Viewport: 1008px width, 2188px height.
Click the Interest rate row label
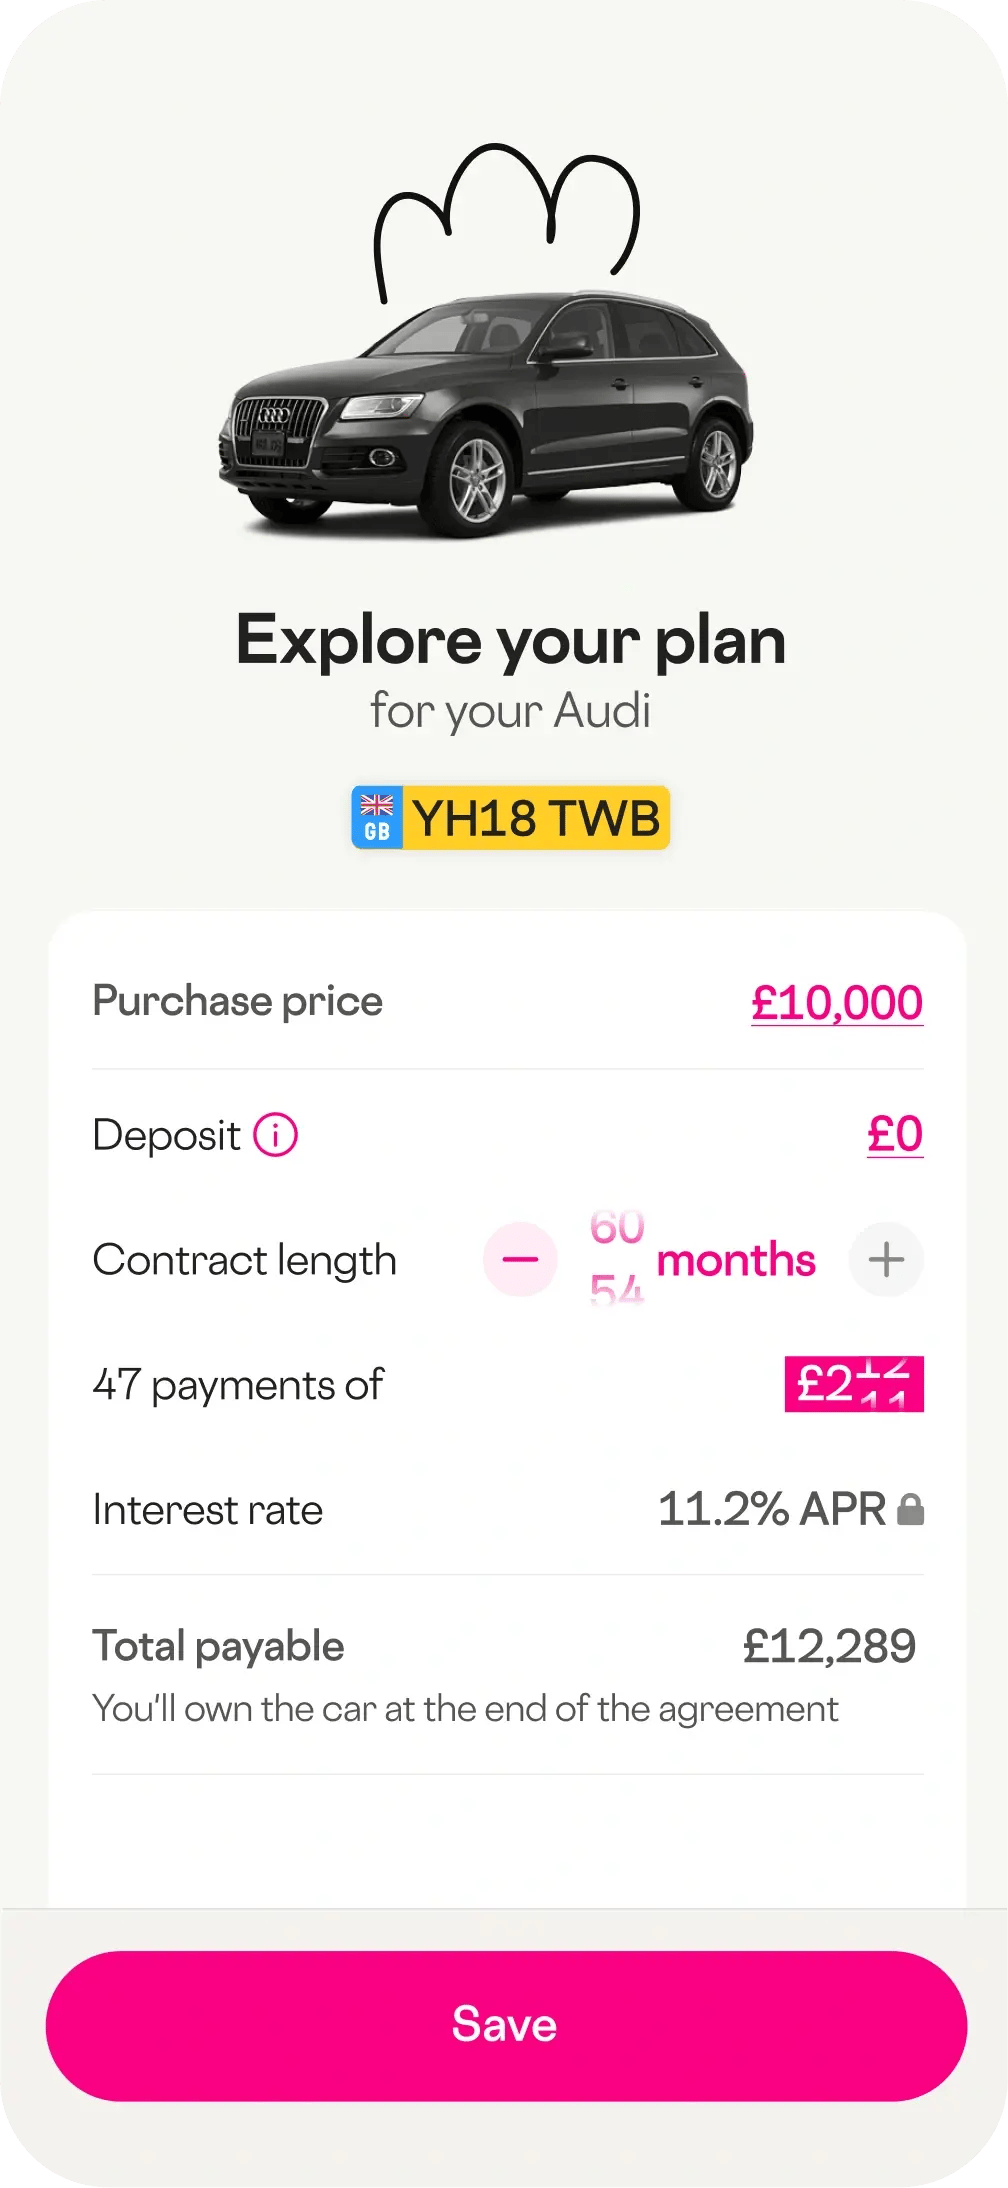(x=206, y=1509)
